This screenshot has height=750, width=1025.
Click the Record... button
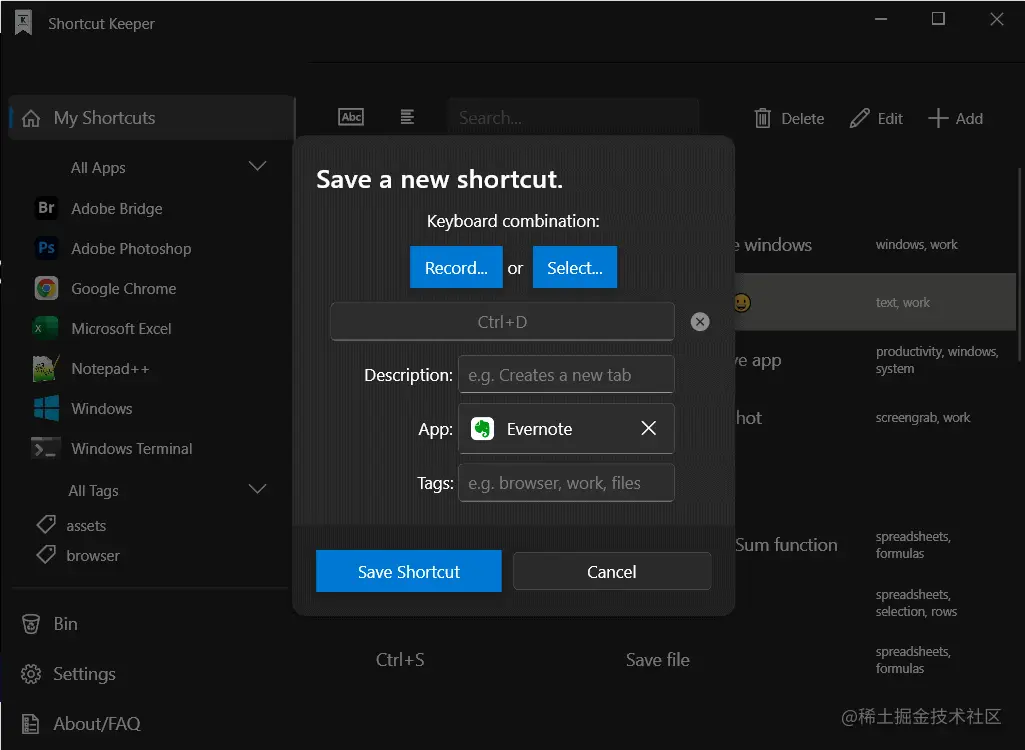[x=456, y=267]
